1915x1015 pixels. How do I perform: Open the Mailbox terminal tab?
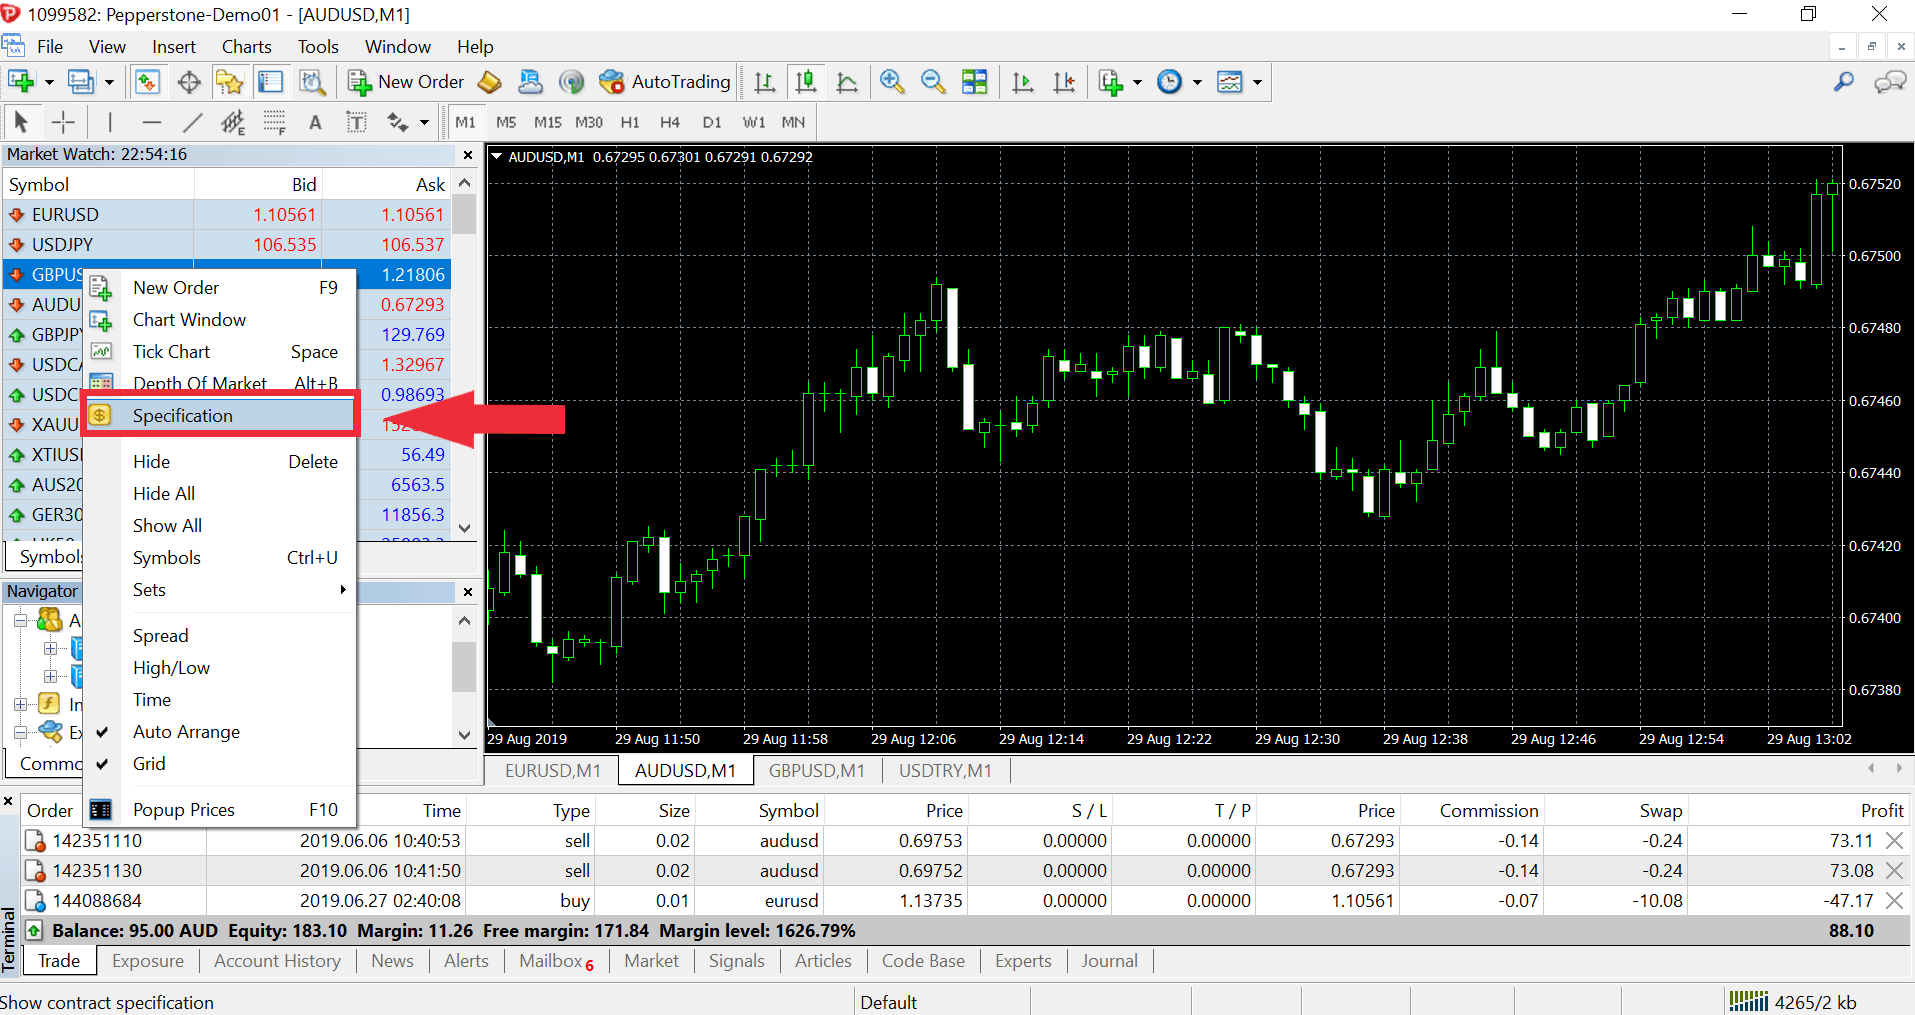tap(556, 961)
